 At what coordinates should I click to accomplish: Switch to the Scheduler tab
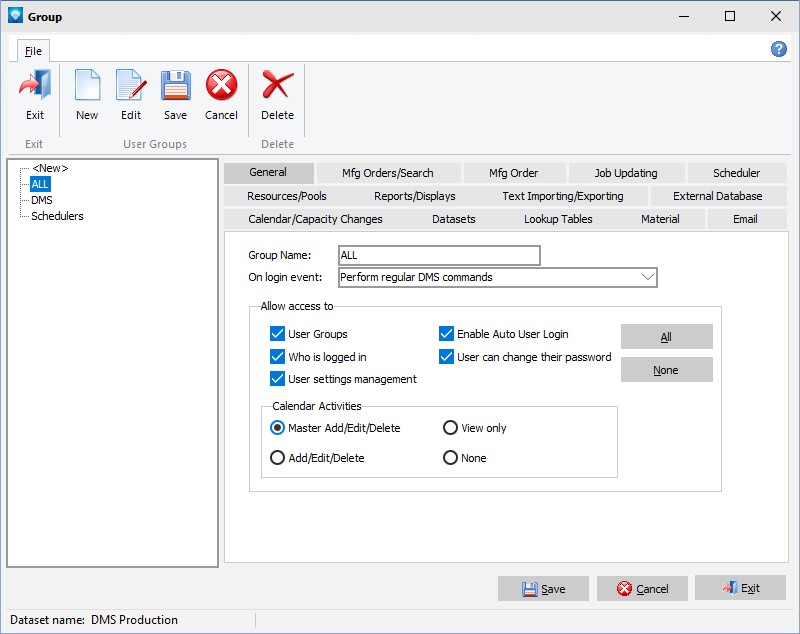pyautogui.click(x=736, y=173)
